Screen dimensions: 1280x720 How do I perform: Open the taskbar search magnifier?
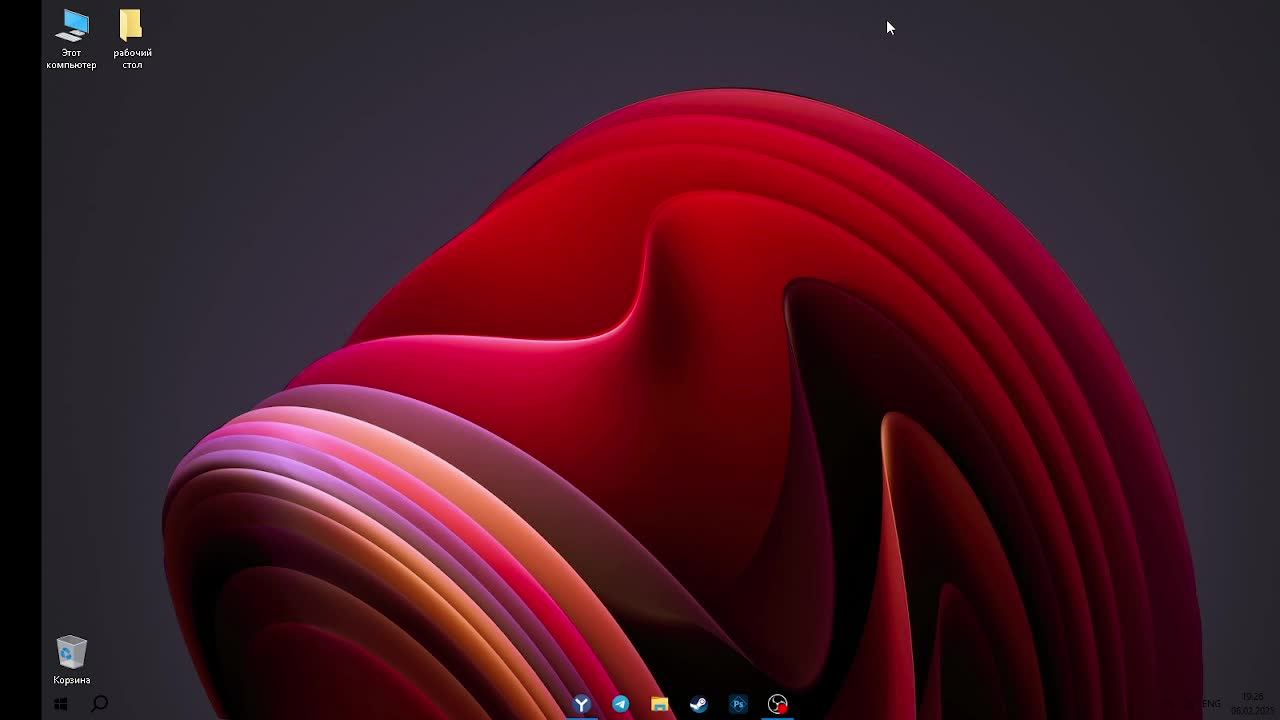100,704
